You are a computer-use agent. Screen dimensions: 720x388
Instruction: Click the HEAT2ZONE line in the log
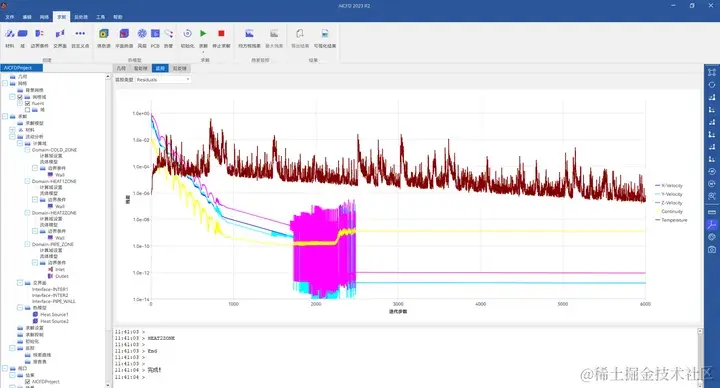click(161, 338)
